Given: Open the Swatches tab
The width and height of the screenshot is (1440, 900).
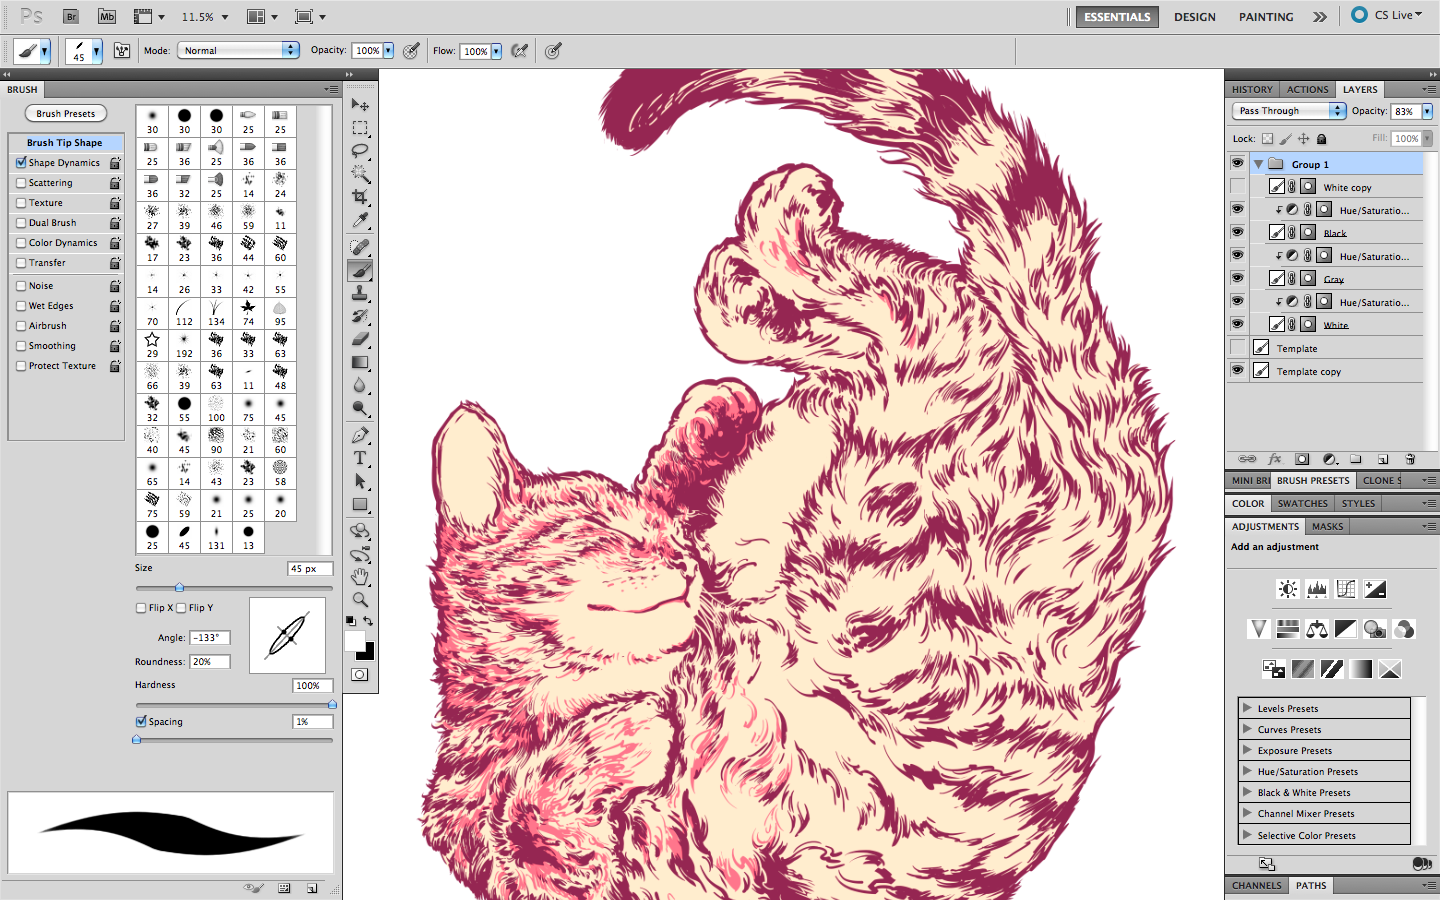Looking at the screenshot, I should point(1302,504).
